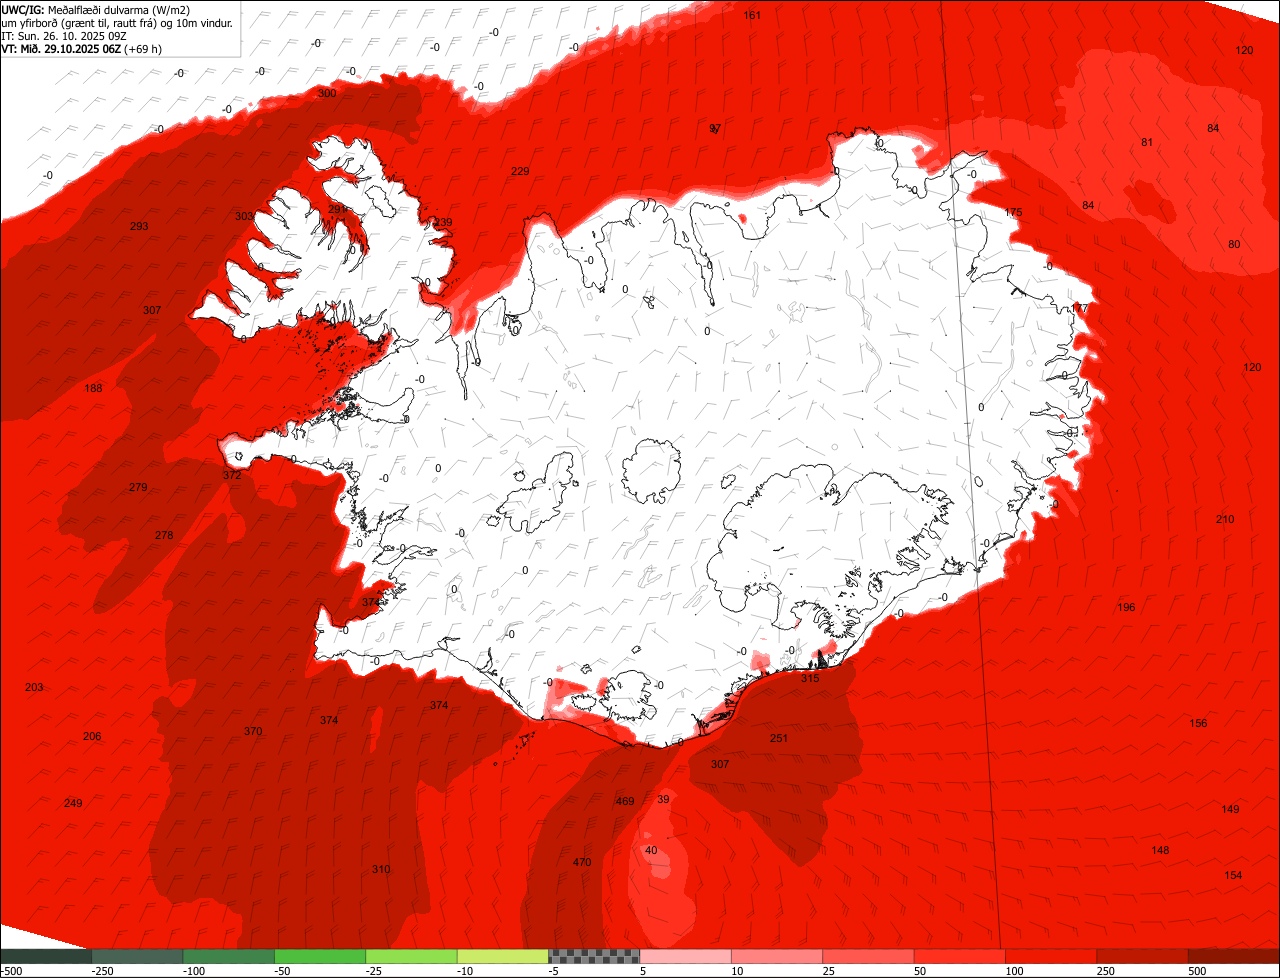Click the map value "196"
The height and width of the screenshot is (978, 1280).
[x=1126, y=607]
